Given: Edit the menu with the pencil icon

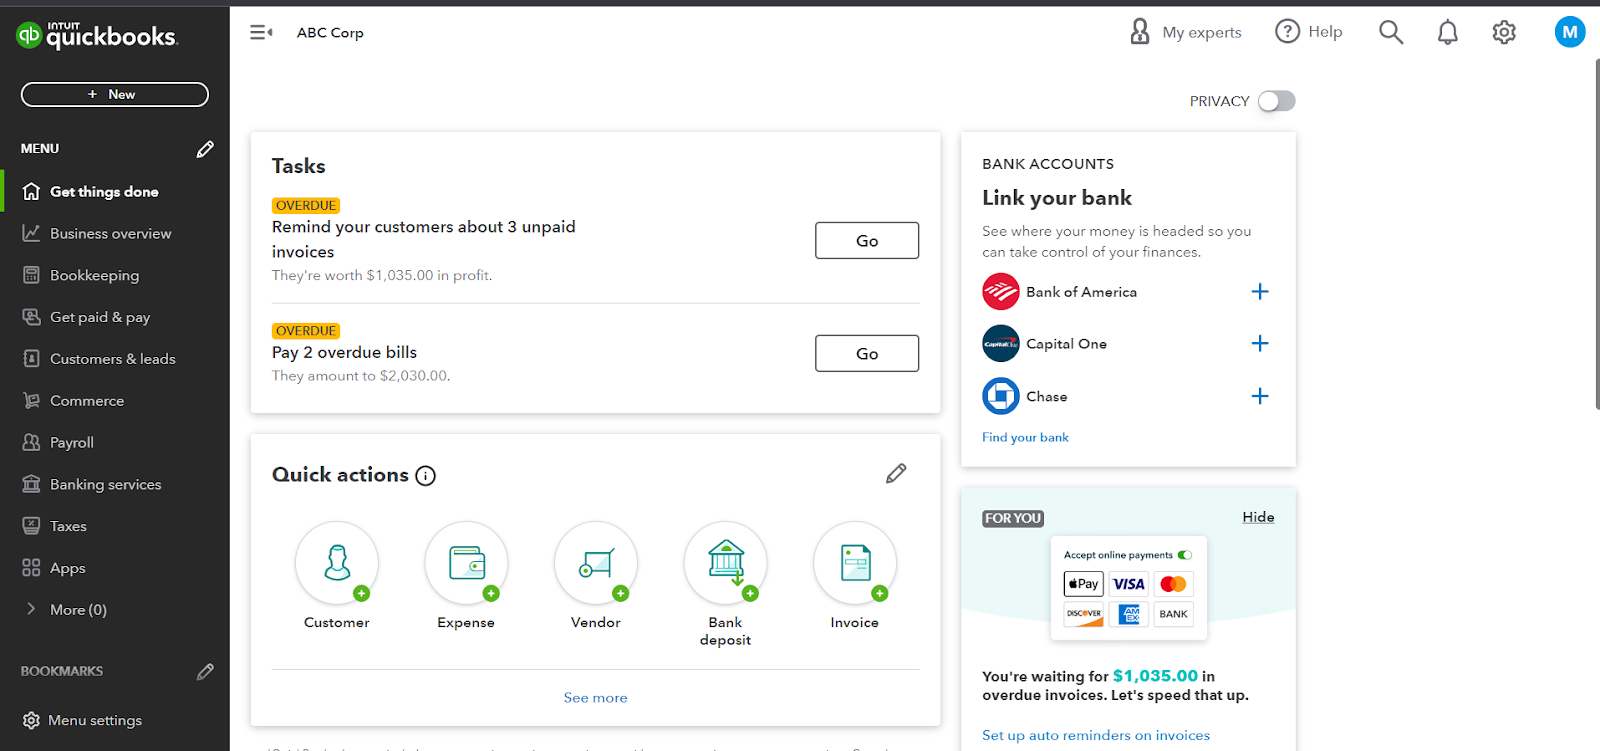Looking at the screenshot, I should click(205, 149).
